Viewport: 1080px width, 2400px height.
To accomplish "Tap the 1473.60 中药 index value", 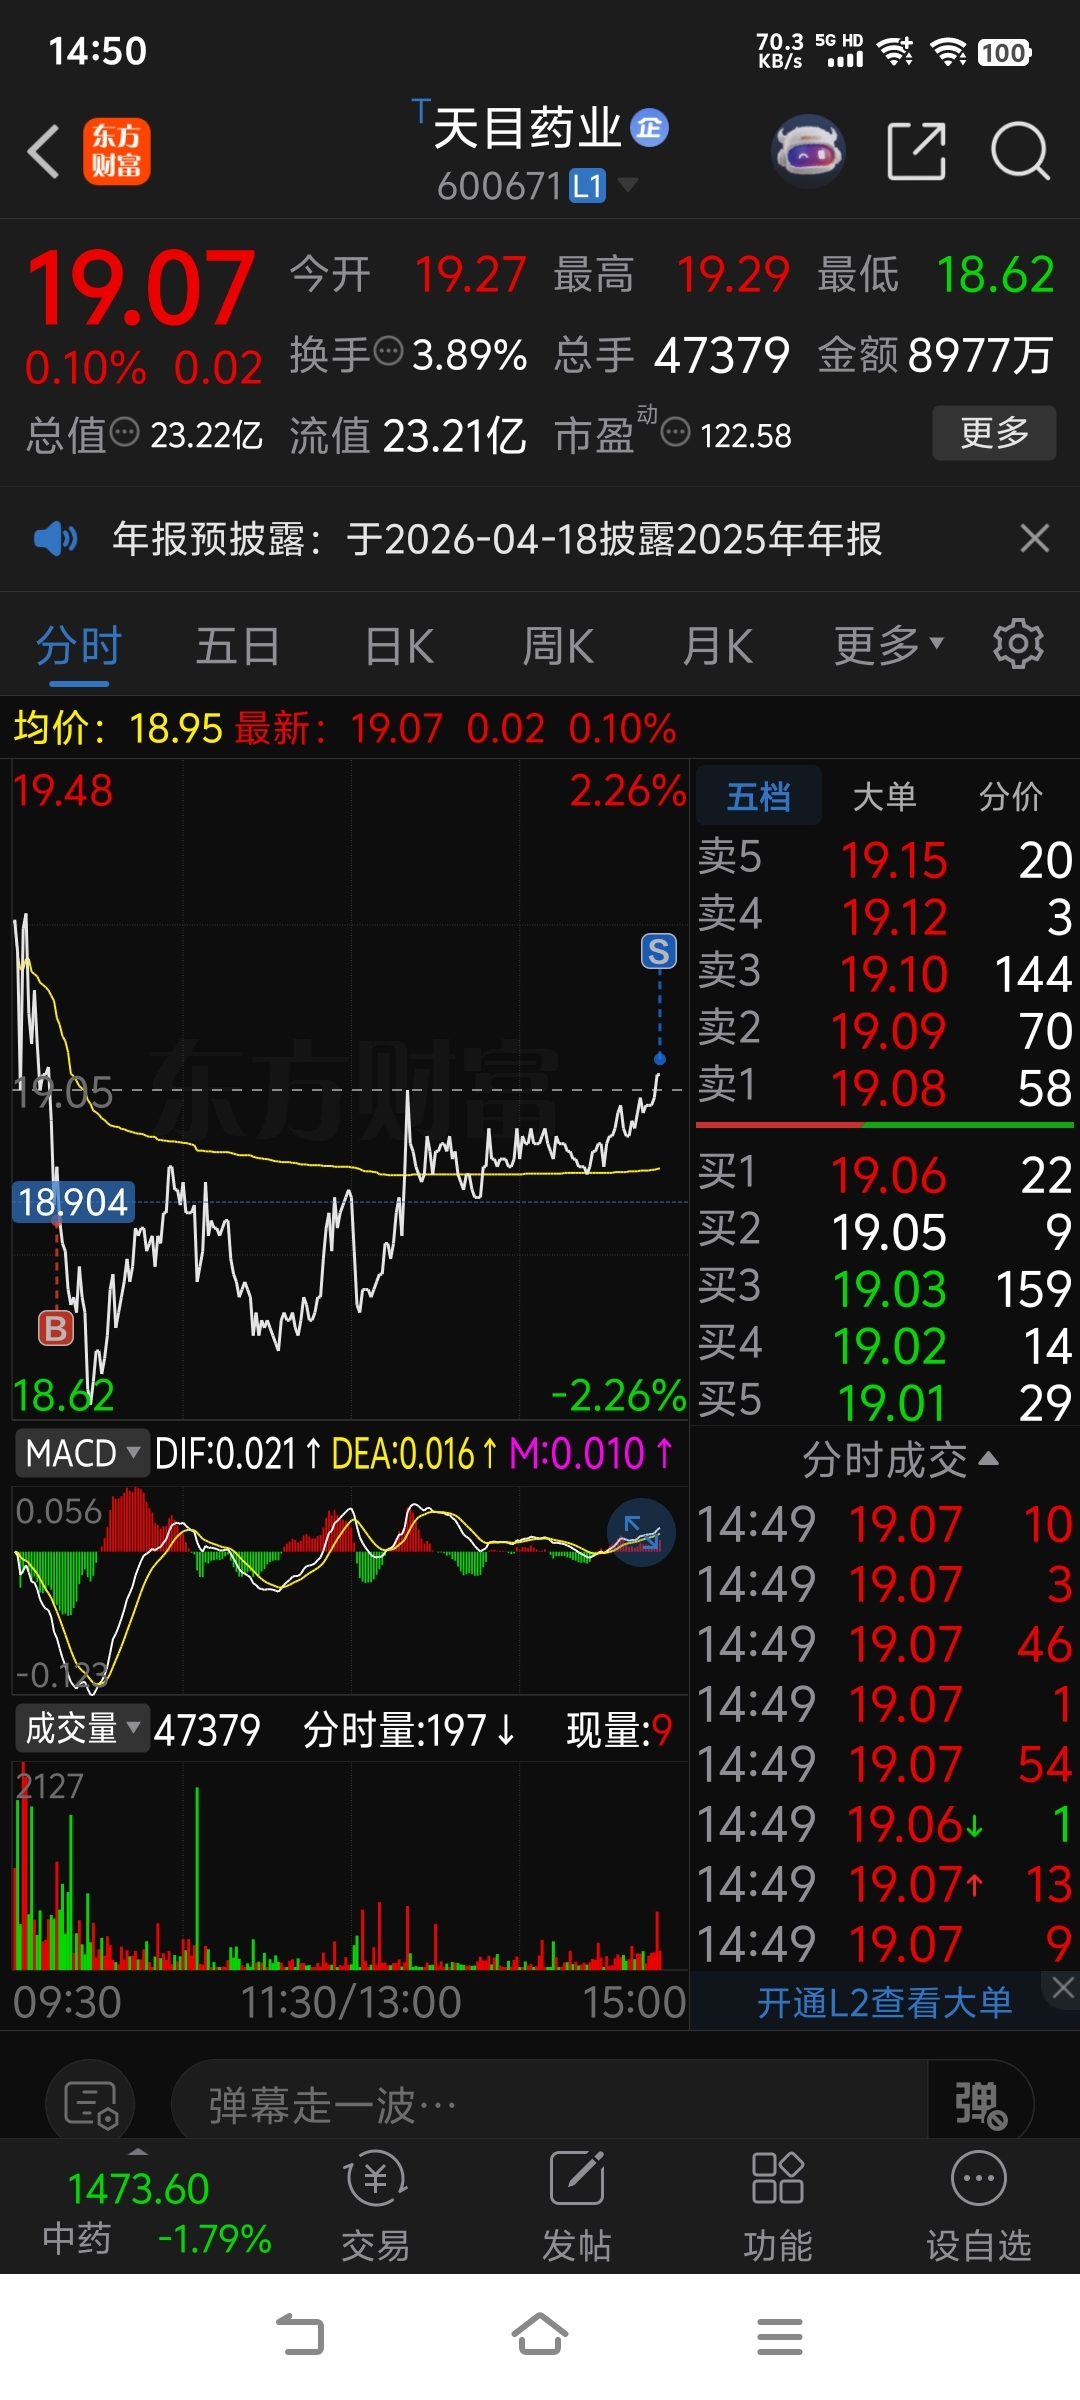I will tap(138, 2189).
